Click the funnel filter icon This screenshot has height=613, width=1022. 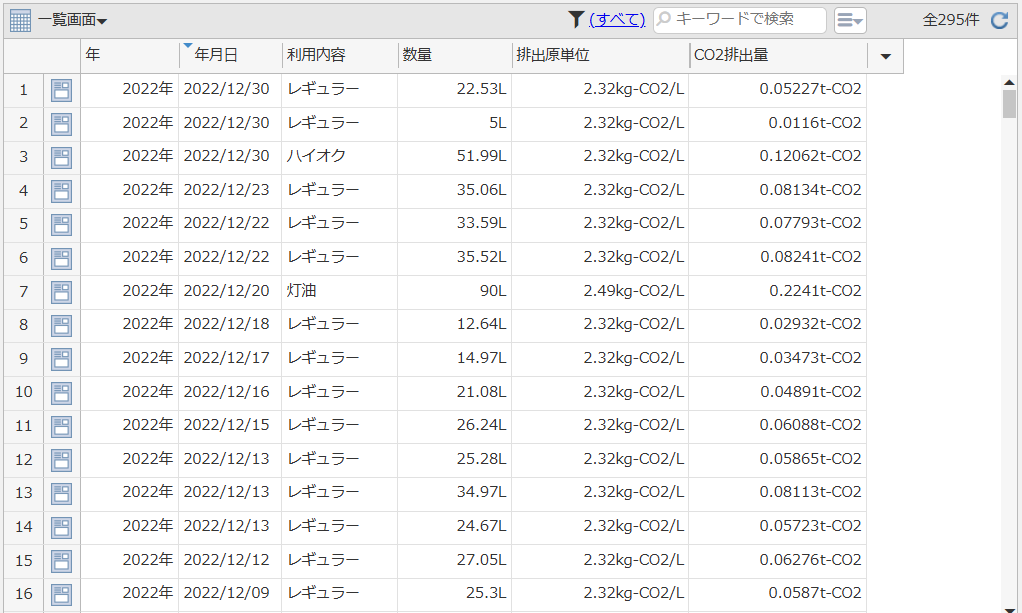point(576,19)
